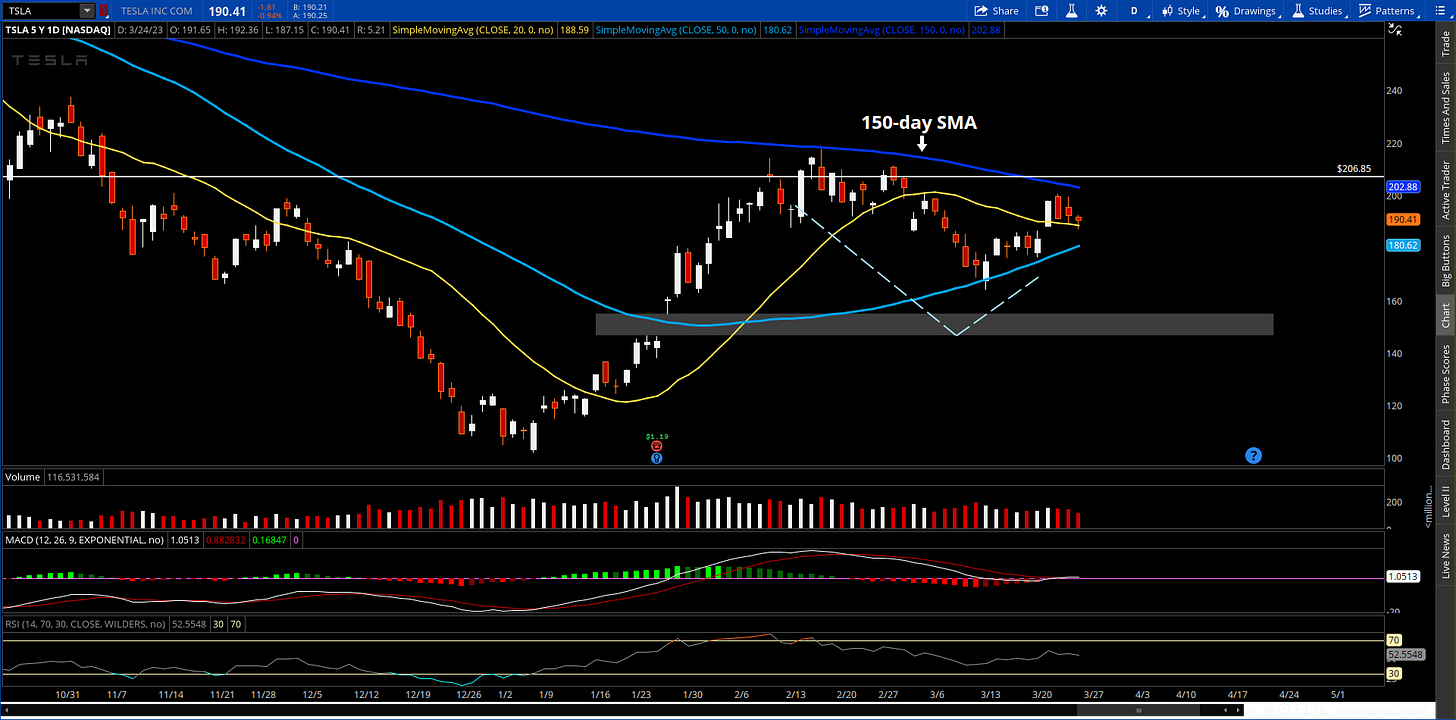Click the red earnings marker icon

coord(657,447)
